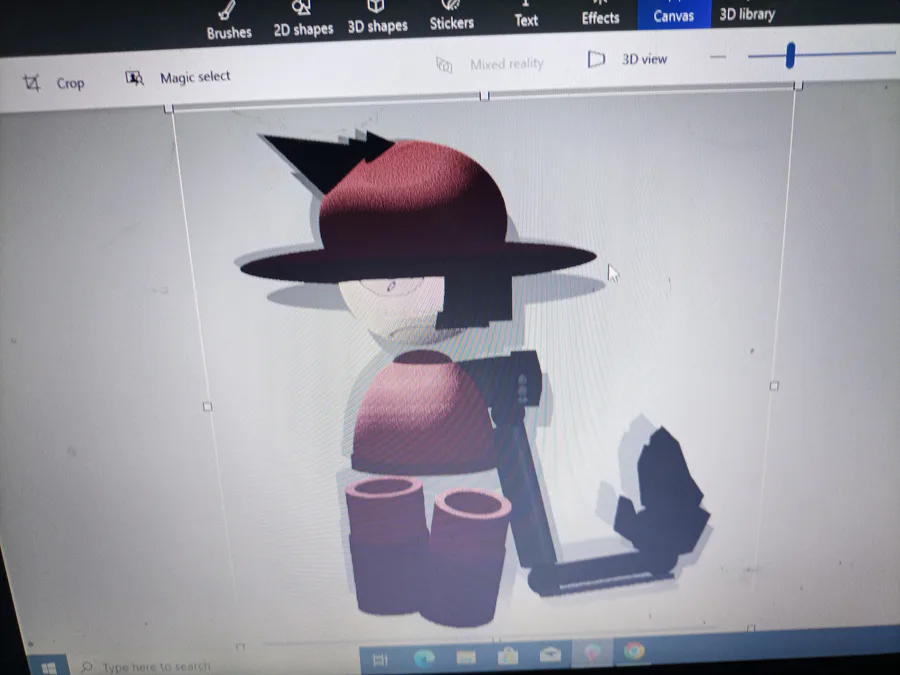Open Mail app from taskbar
This screenshot has width=900, height=675.
coord(550,654)
